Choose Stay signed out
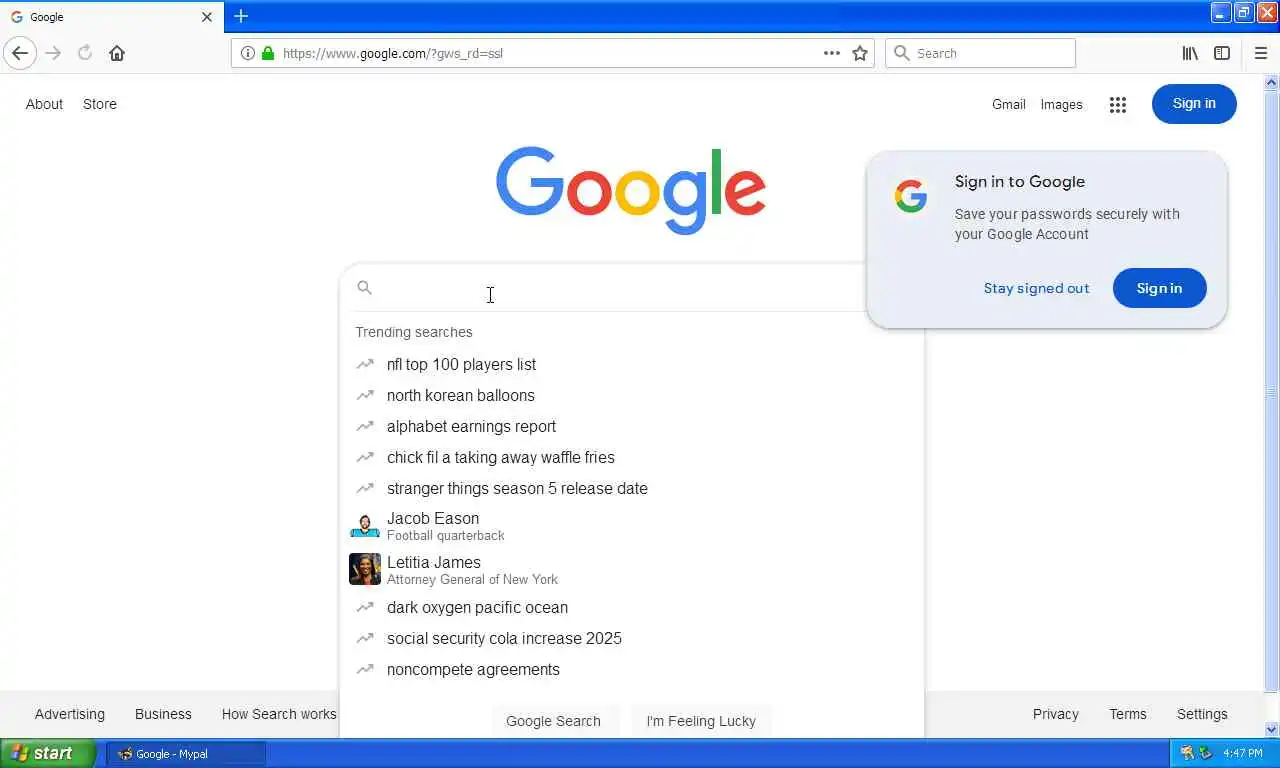 (x=1036, y=288)
